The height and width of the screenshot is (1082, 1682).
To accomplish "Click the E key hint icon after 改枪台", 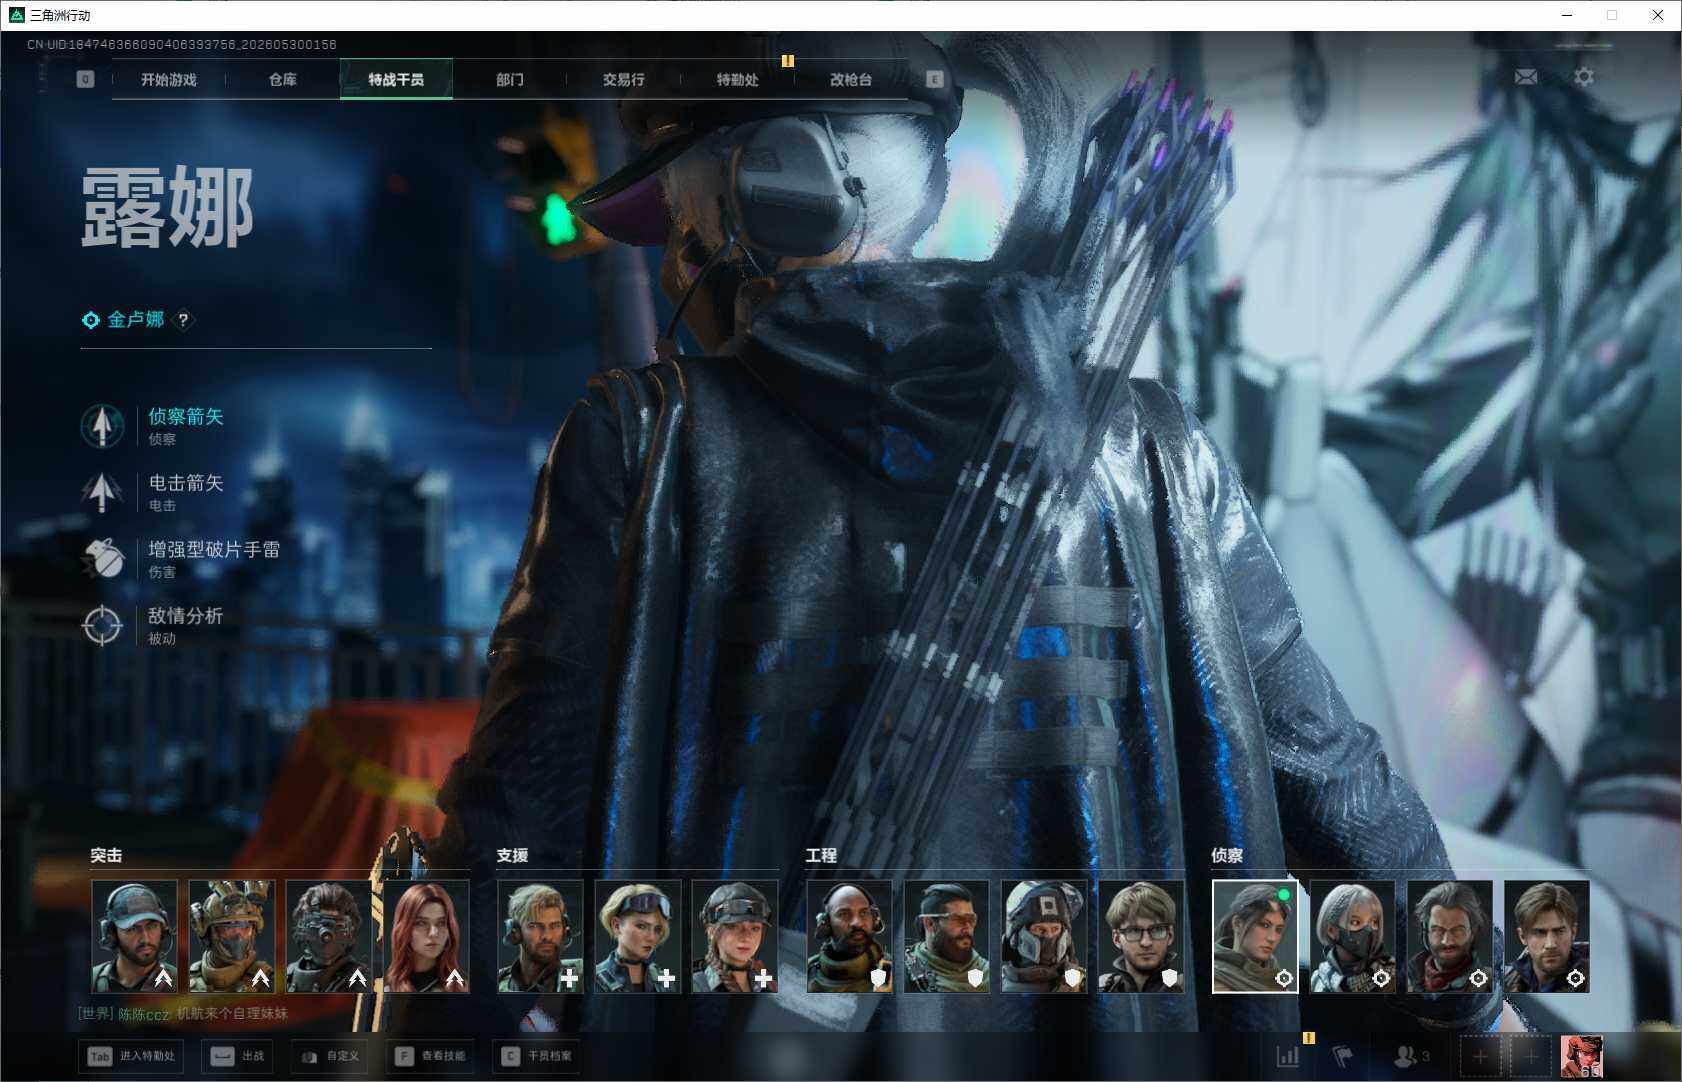I will (x=934, y=79).
